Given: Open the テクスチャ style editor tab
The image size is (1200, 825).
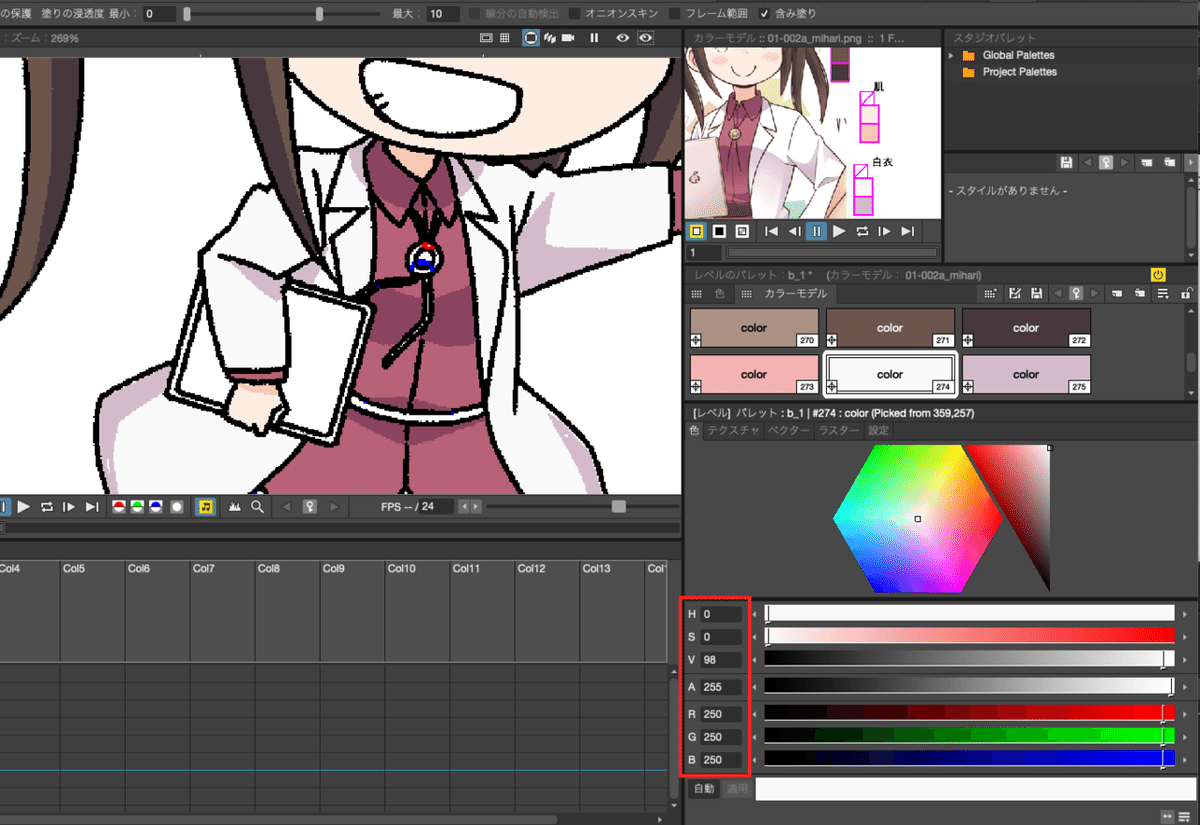Looking at the screenshot, I should pos(734,431).
